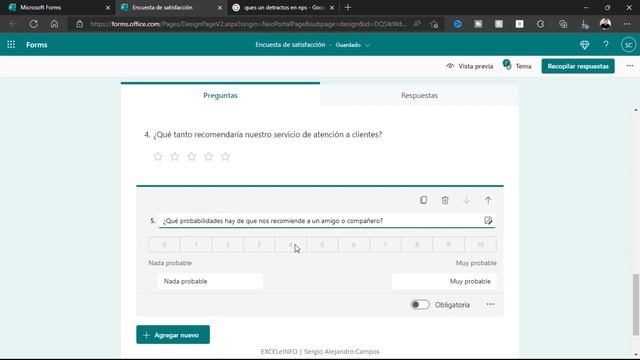Open Vista previa of the form

coord(470,66)
